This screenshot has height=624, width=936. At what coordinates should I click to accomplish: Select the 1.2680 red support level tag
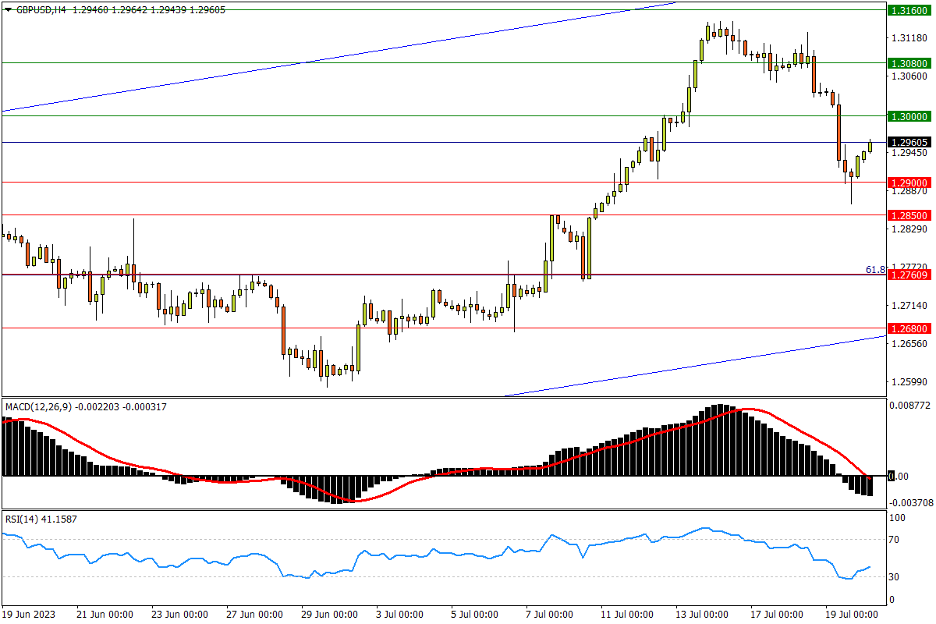click(x=908, y=328)
